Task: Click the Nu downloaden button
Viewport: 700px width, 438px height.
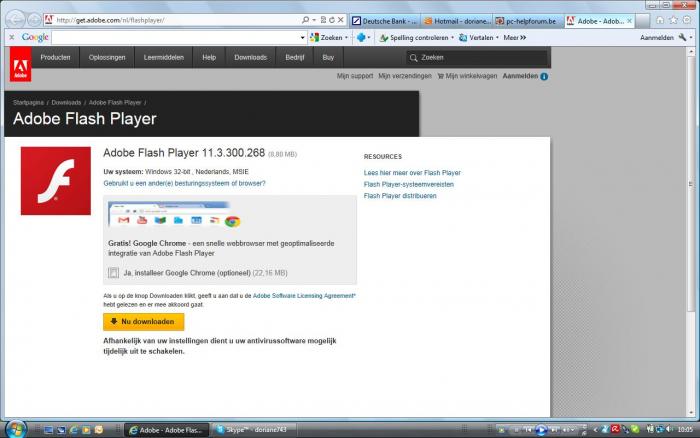Action: (x=143, y=321)
